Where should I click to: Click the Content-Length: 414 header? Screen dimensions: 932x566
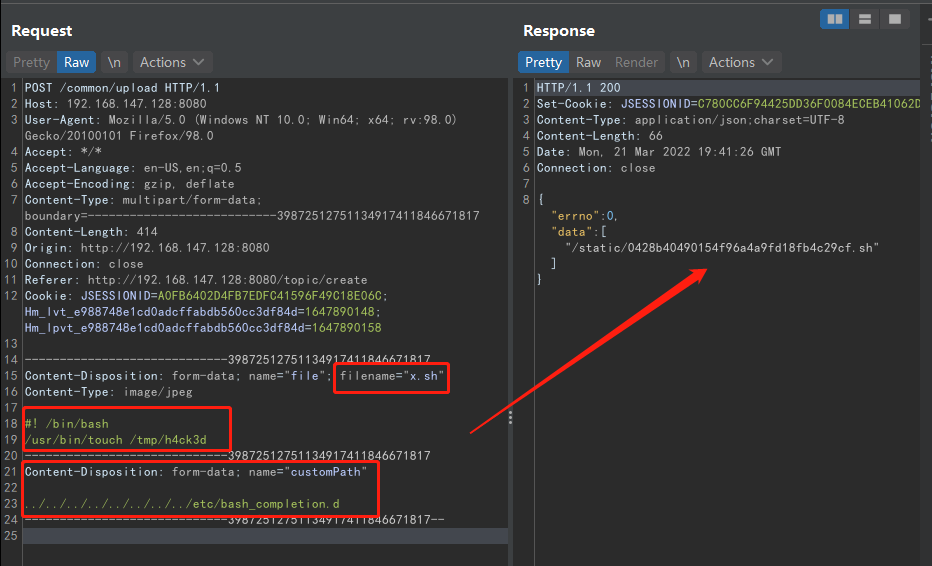(91, 232)
